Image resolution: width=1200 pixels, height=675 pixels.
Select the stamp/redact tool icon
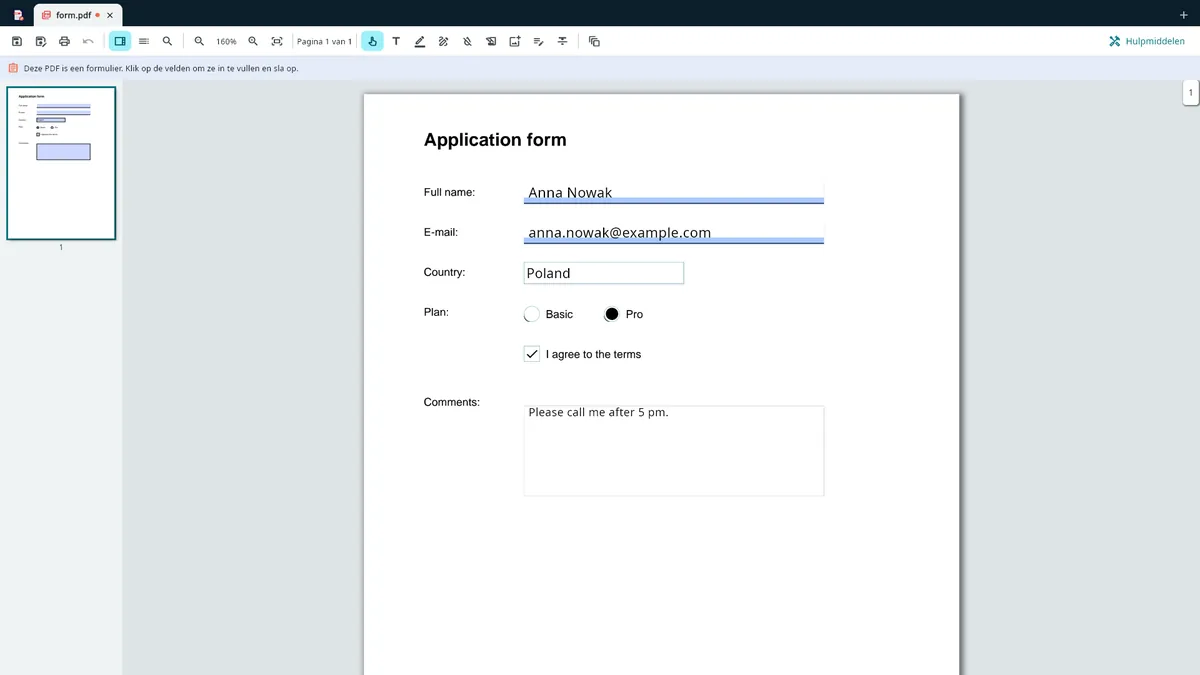(x=491, y=41)
